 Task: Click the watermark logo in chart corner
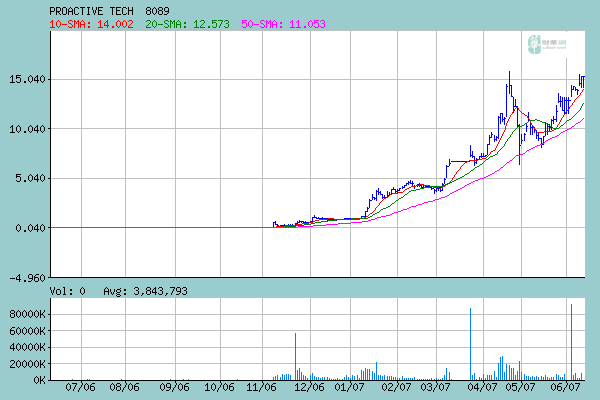547,44
